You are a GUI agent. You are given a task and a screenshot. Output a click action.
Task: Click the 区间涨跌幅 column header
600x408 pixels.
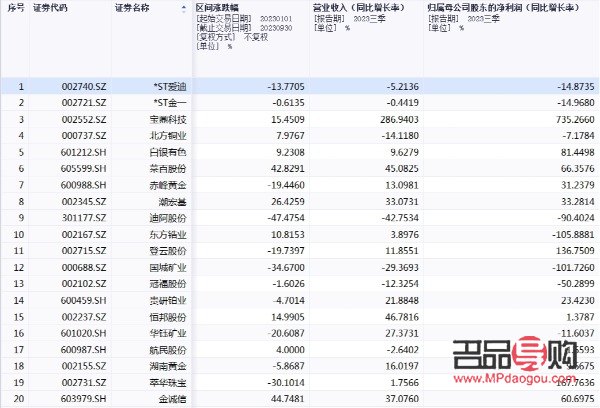point(217,8)
